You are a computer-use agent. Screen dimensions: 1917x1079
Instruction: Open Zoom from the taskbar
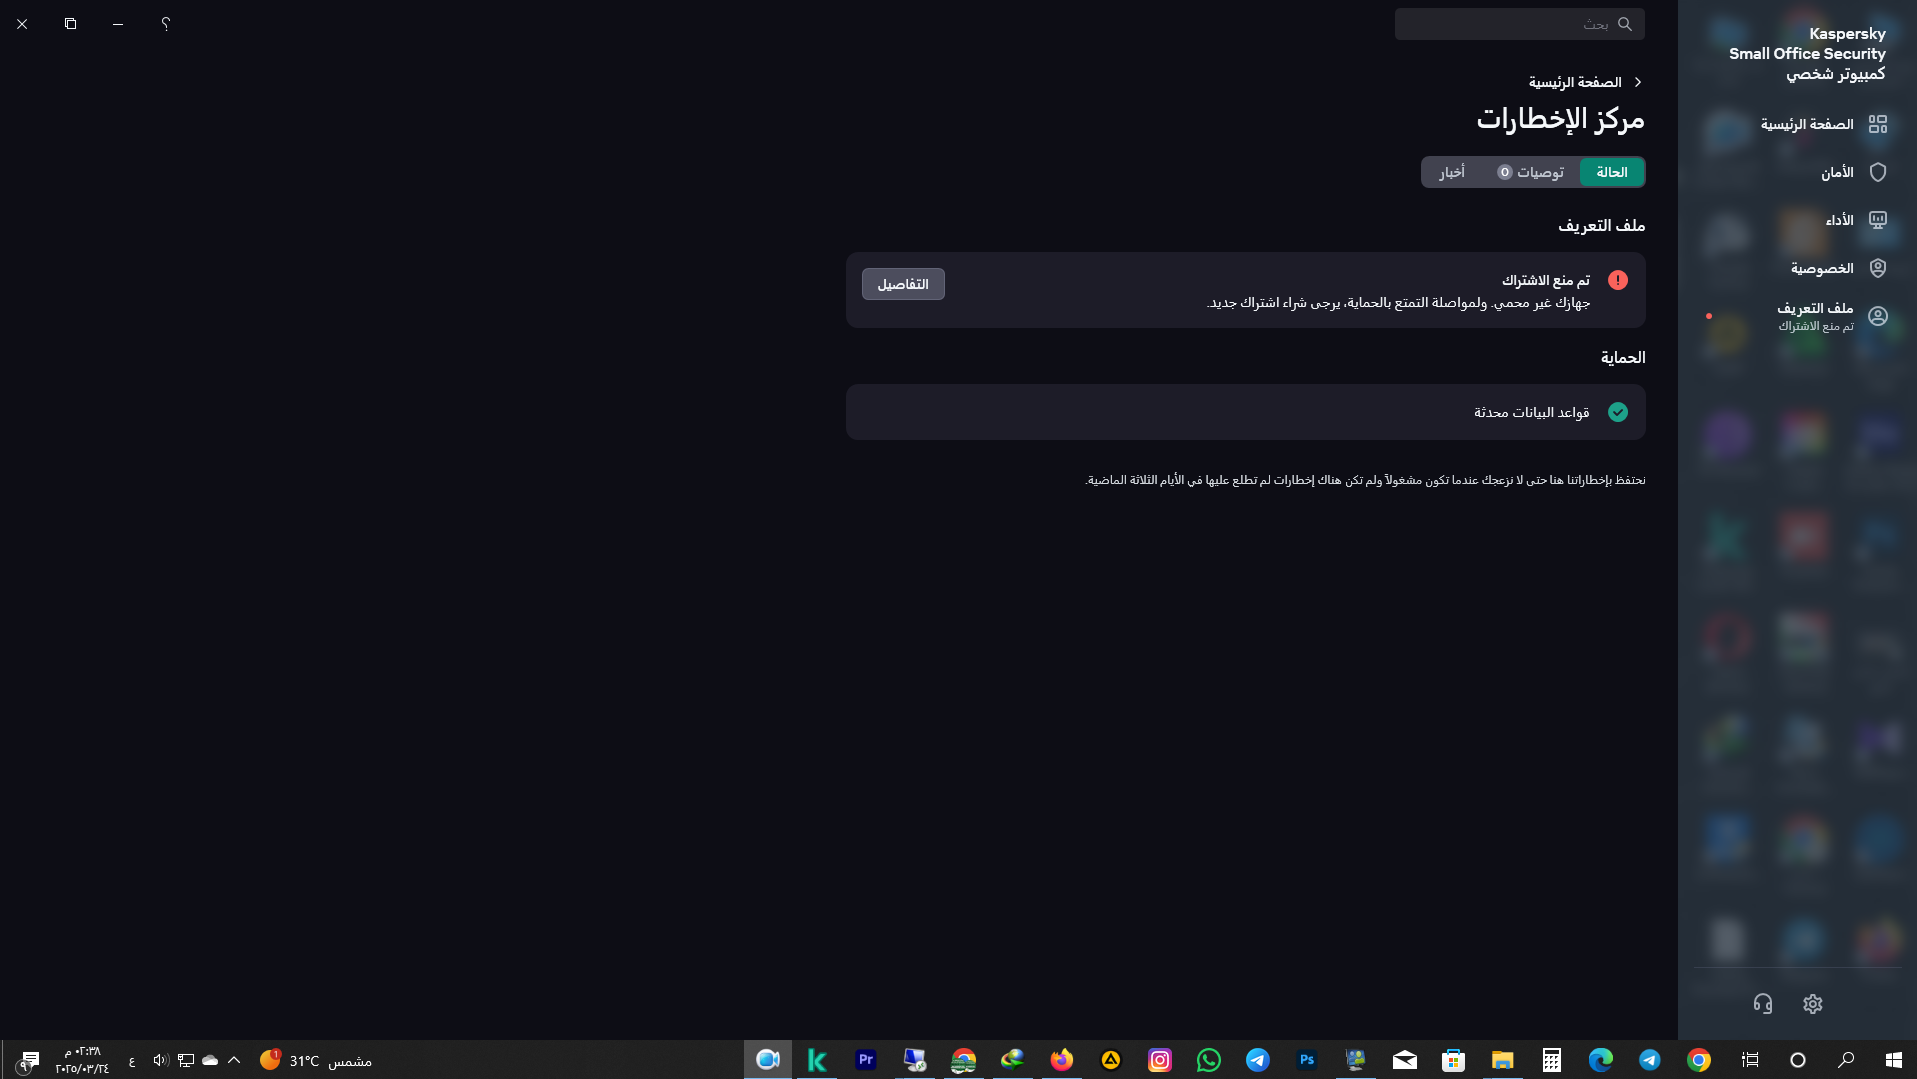(768, 1060)
